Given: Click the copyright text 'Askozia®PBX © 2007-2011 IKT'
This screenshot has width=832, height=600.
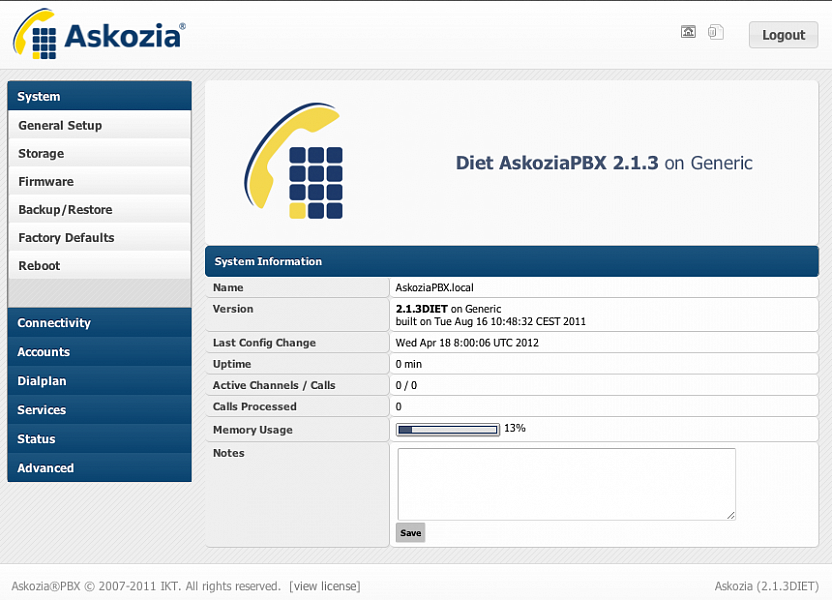Looking at the screenshot, I should (x=96, y=586).
